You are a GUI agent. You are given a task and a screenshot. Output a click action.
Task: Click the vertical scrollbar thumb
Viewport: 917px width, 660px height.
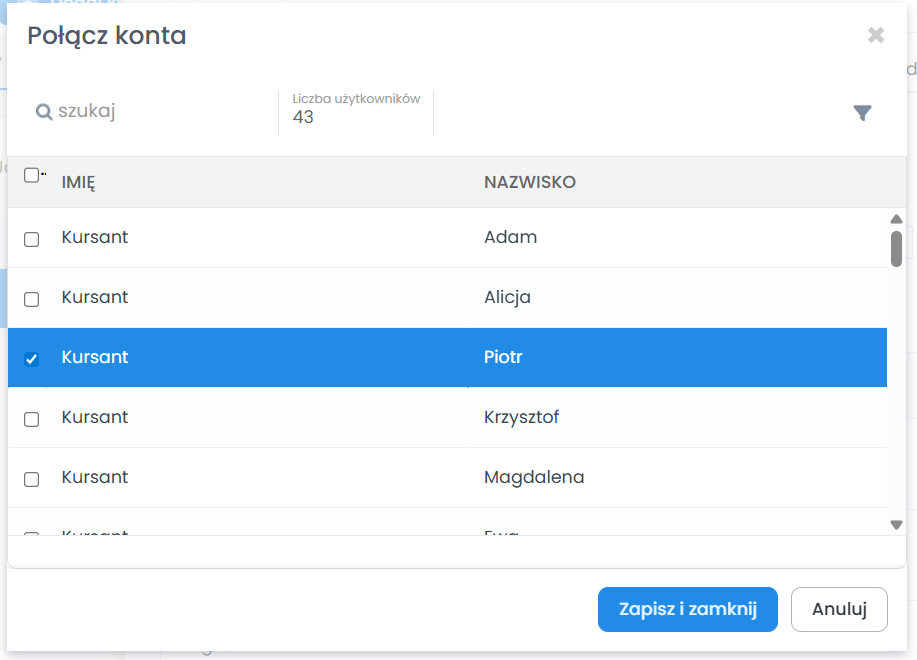[x=896, y=249]
